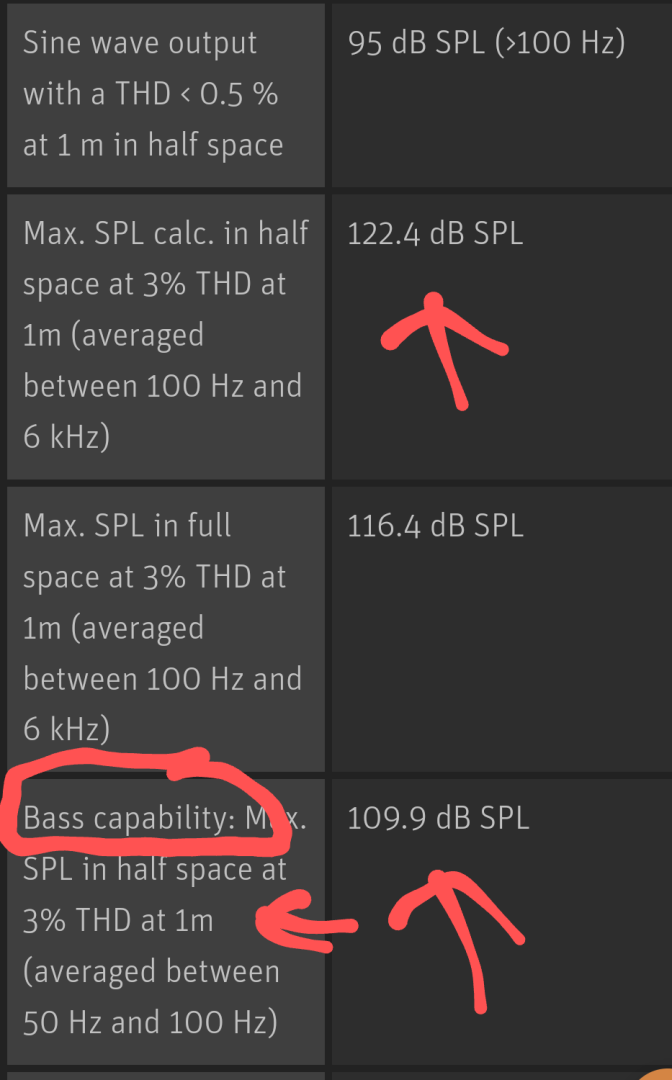The width and height of the screenshot is (672, 1080).
Task: Click '(averaged between' in Bass capability row
Action: [x=151, y=973]
